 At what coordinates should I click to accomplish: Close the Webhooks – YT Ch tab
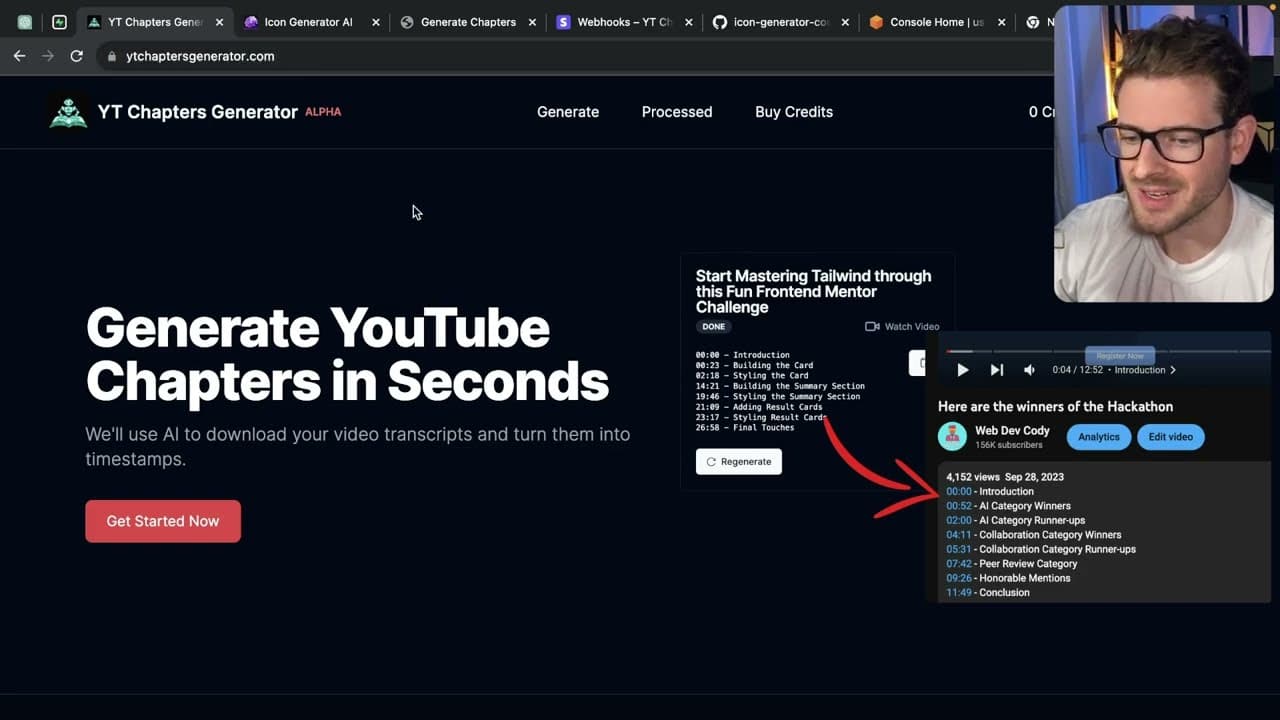tap(690, 22)
